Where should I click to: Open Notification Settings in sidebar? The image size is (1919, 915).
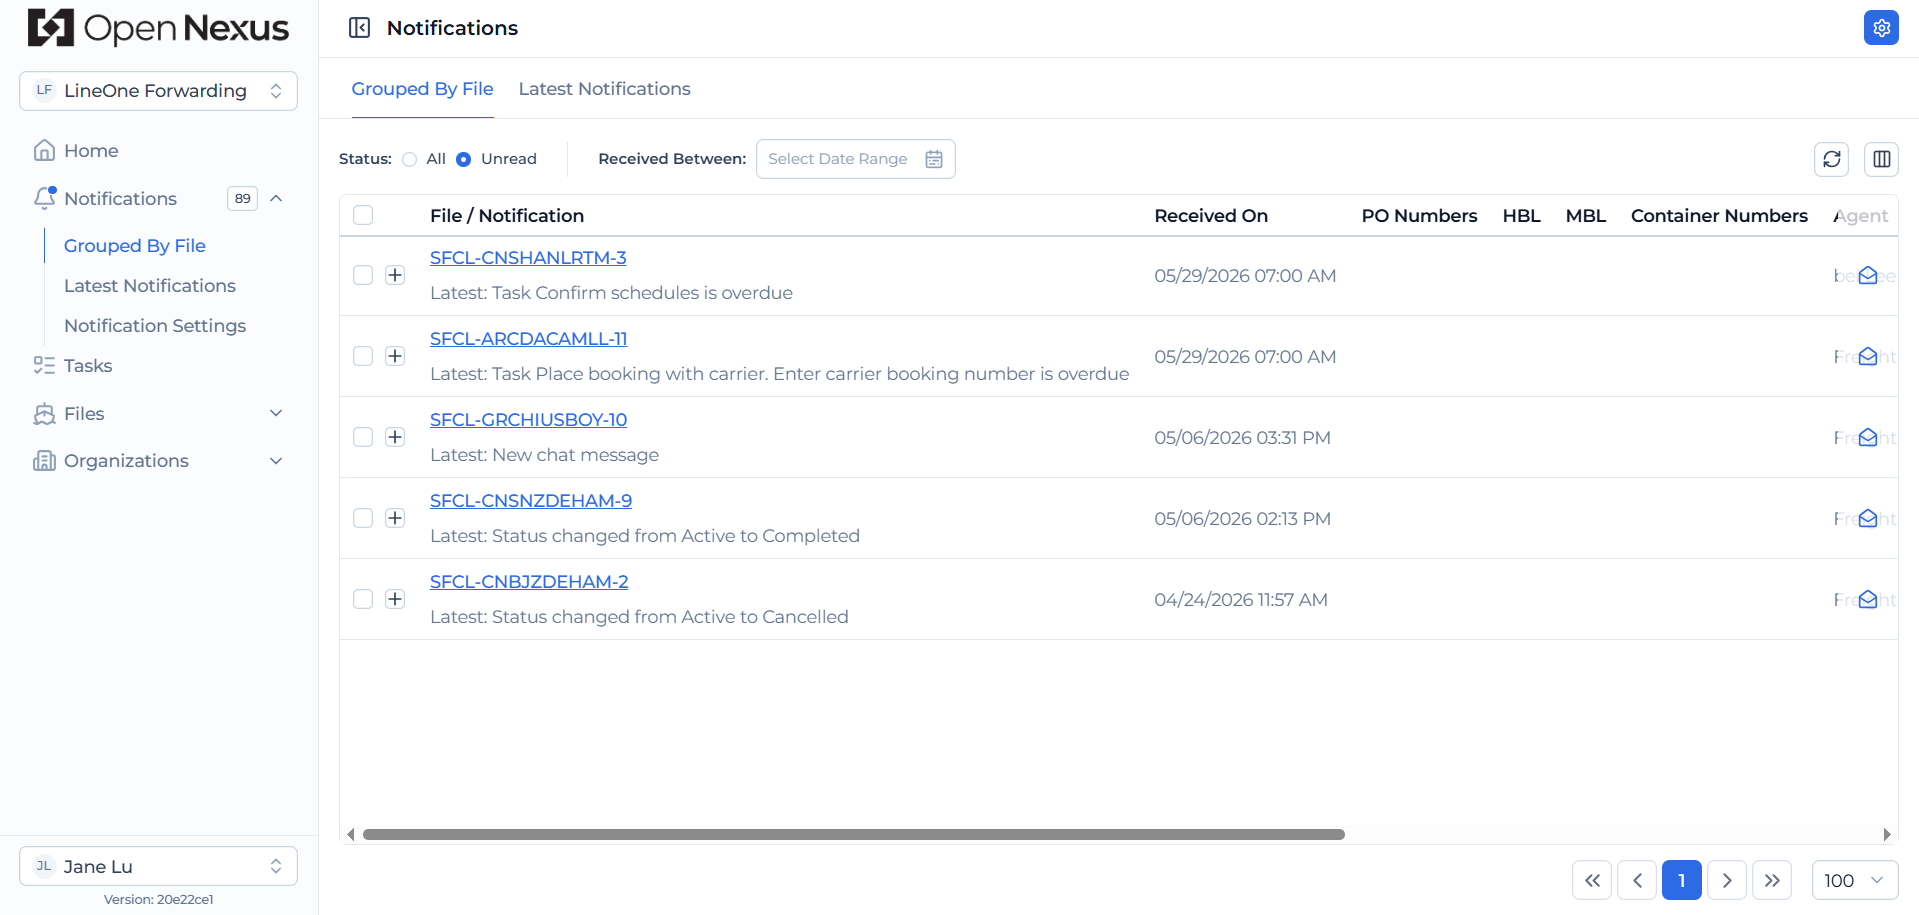(155, 326)
